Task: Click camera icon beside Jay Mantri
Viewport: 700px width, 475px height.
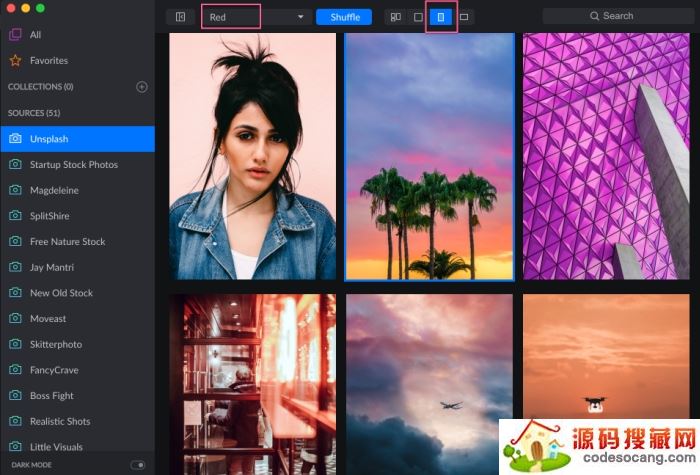Action: coord(15,267)
